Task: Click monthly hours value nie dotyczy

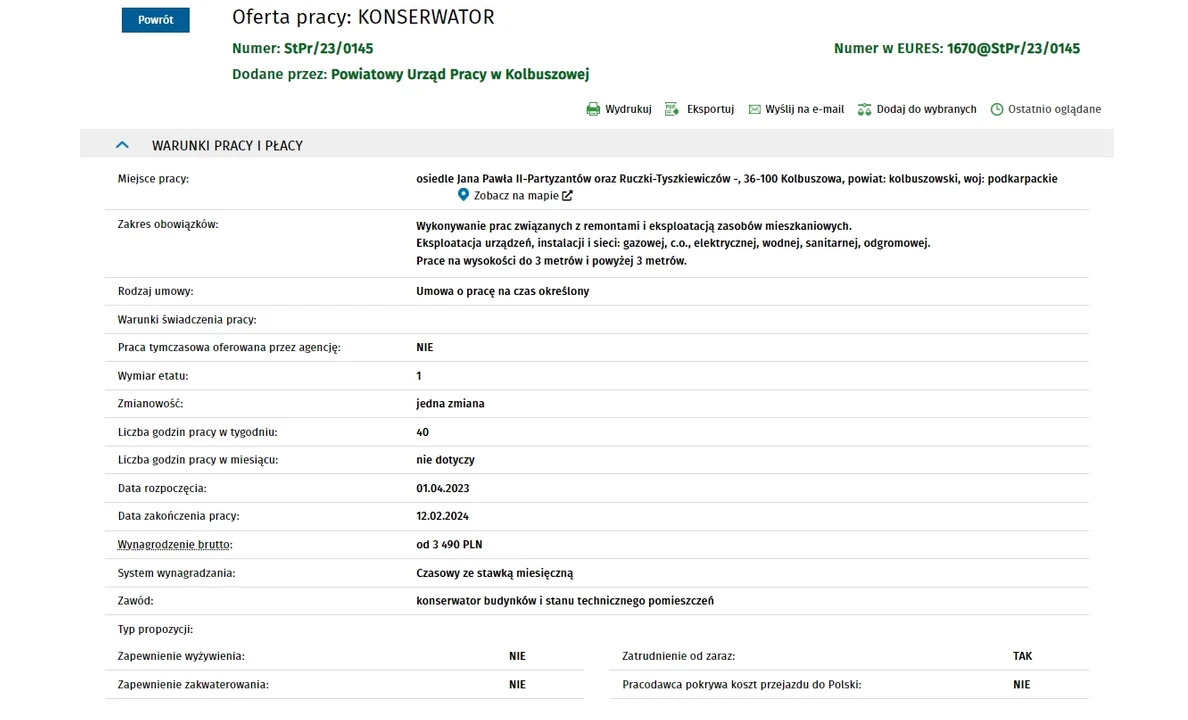Action: pyautogui.click(x=446, y=459)
